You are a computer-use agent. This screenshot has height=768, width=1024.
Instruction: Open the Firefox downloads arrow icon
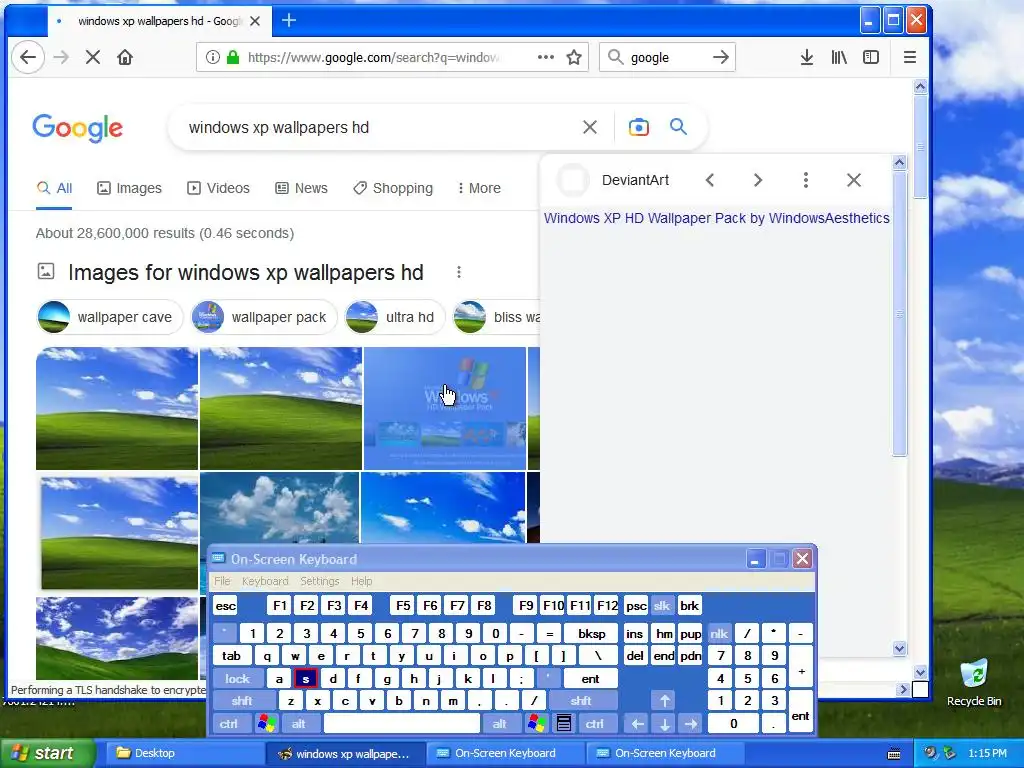pos(807,57)
